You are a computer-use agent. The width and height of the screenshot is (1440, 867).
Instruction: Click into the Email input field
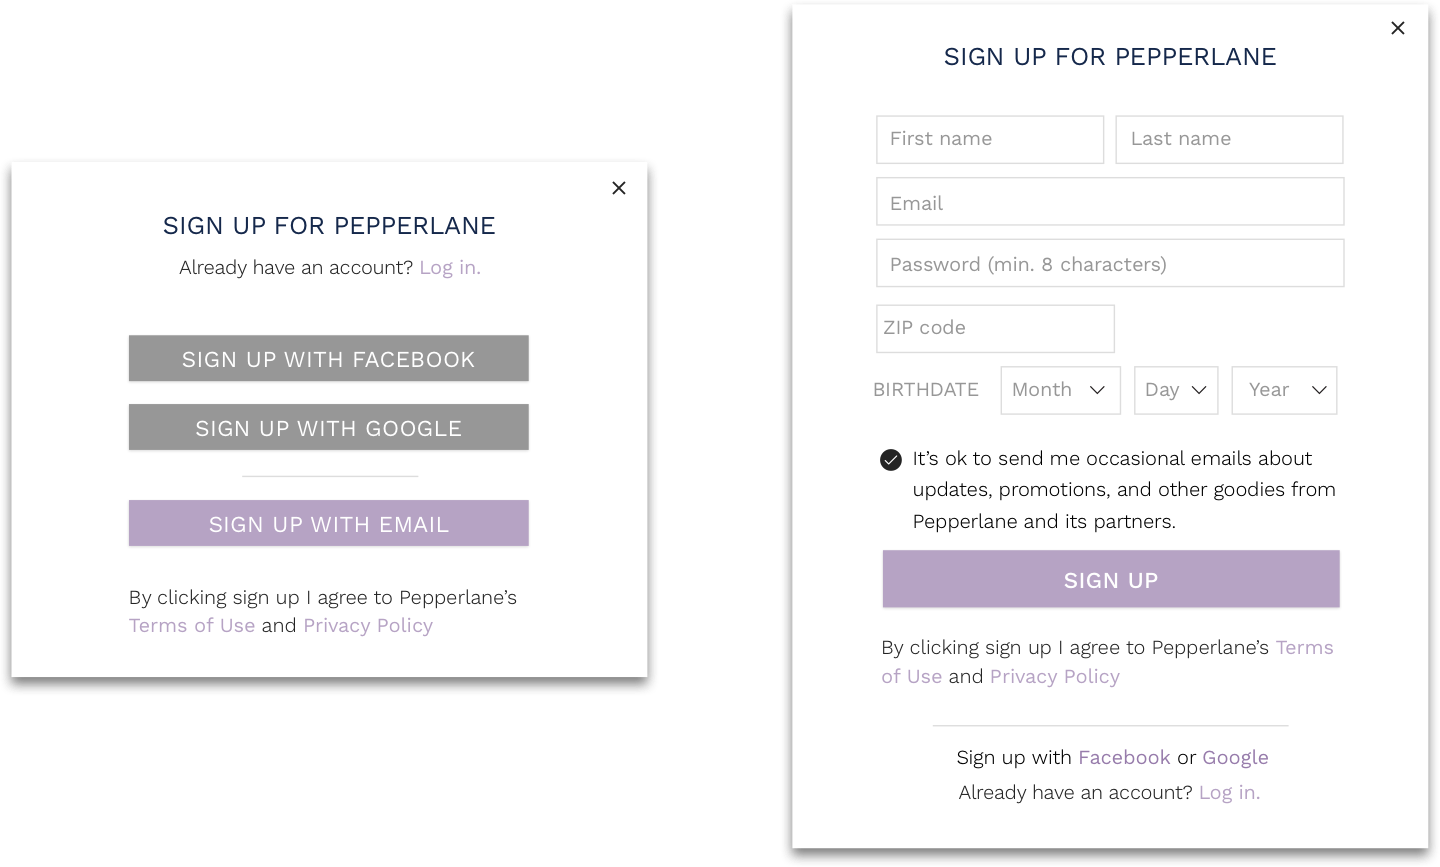[x=1110, y=203]
